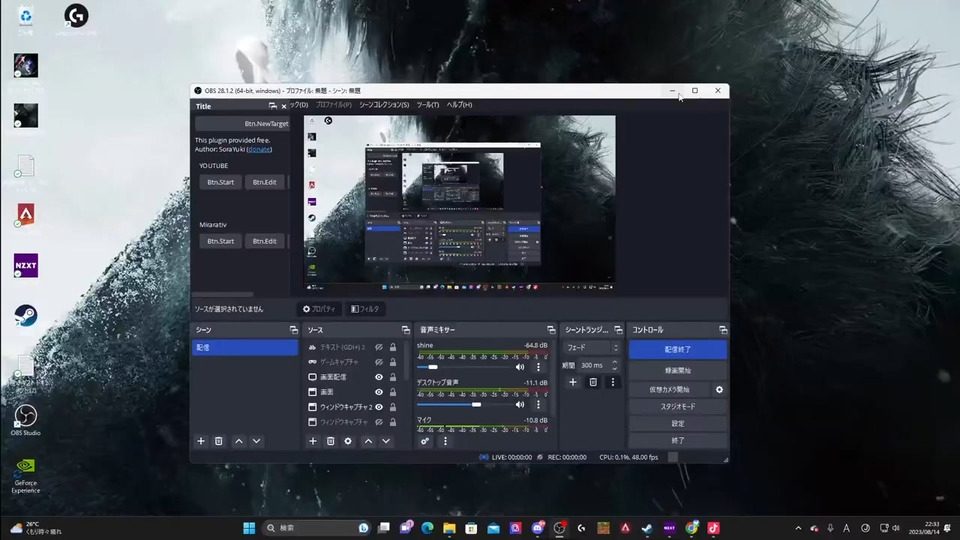Screen dimensions: 960x540
Task: Click the donate link in plugin panel
Action: point(259,149)
